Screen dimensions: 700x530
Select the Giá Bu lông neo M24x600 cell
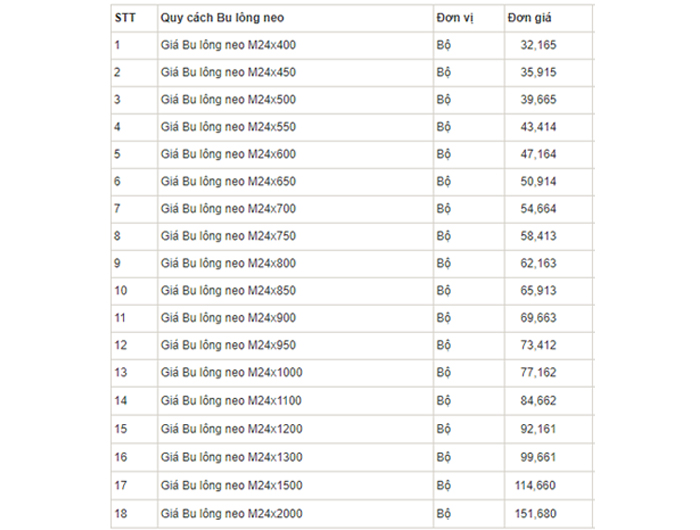pos(228,153)
